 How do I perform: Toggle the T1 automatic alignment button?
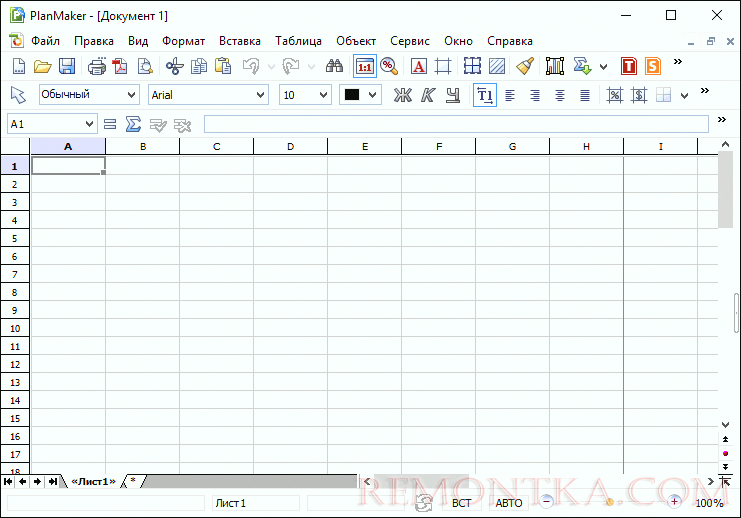(x=485, y=95)
